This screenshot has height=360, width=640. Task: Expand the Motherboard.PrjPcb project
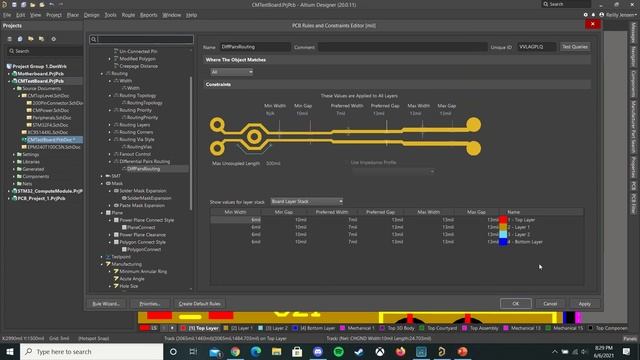tap(9, 74)
